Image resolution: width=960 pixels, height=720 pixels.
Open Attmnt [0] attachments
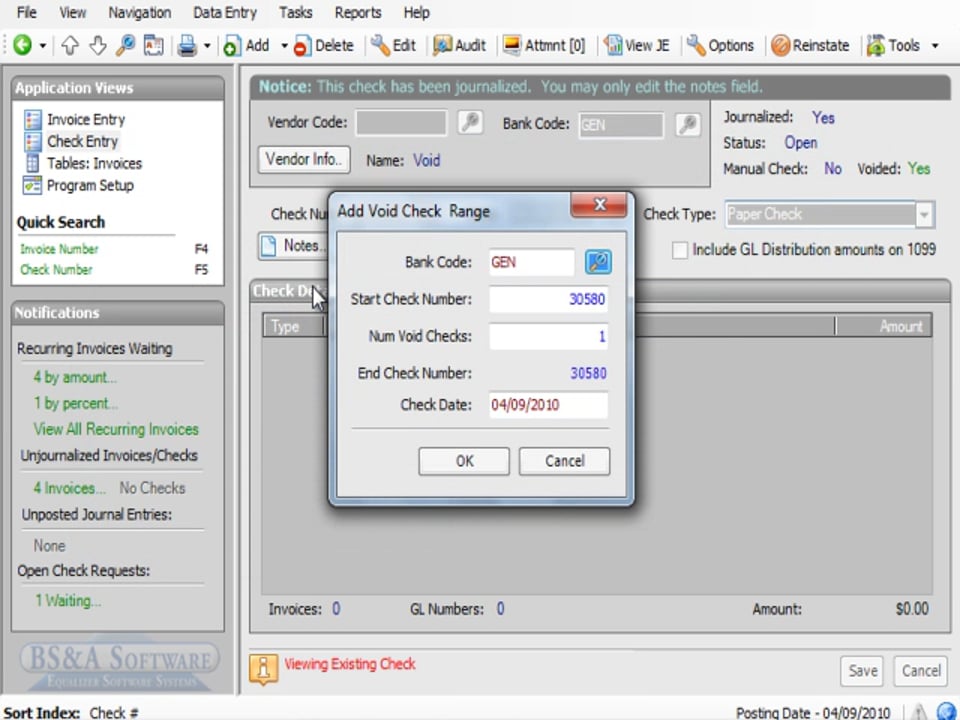click(x=544, y=45)
